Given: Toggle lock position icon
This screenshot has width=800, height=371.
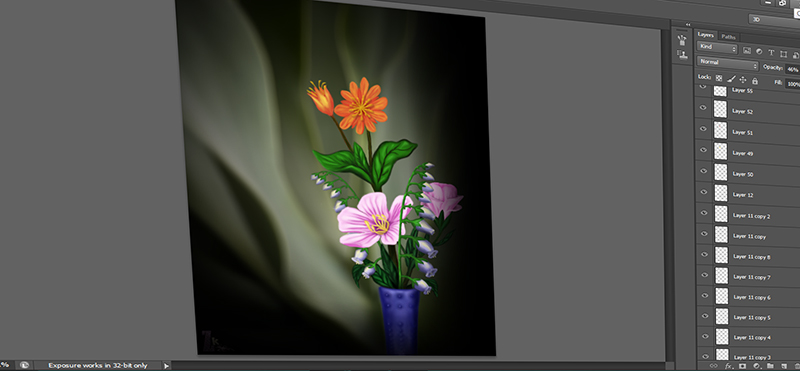Looking at the screenshot, I should click(743, 80).
